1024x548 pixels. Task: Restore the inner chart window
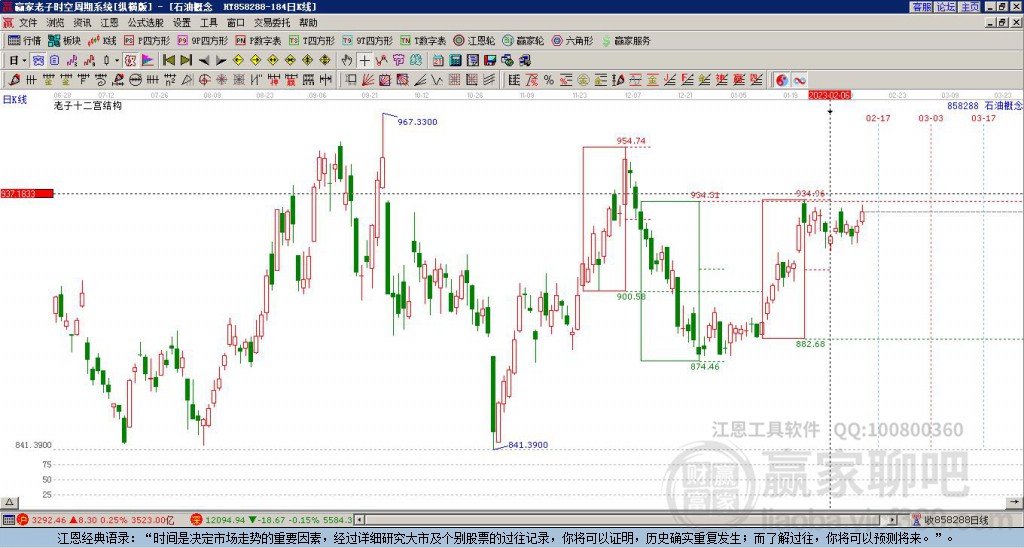[1002, 23]
